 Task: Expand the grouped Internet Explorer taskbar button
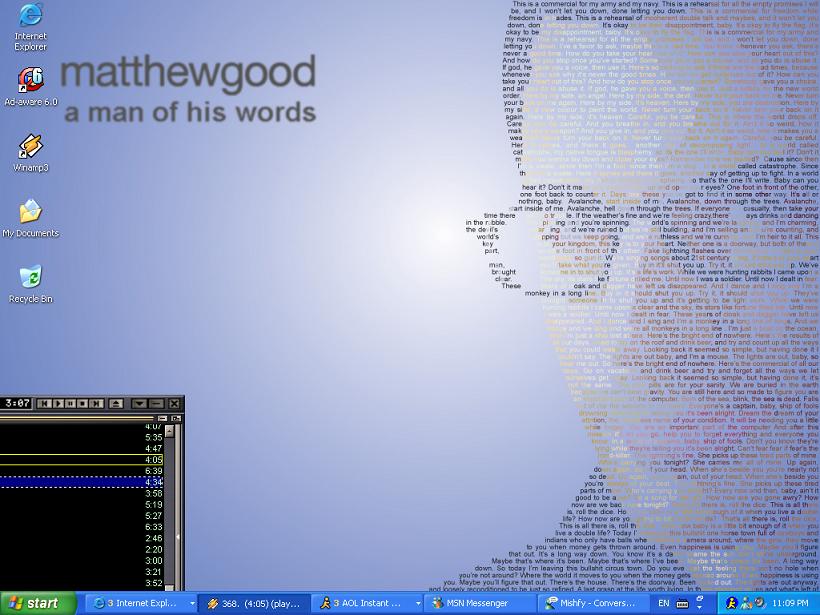(x=138, y=603)
